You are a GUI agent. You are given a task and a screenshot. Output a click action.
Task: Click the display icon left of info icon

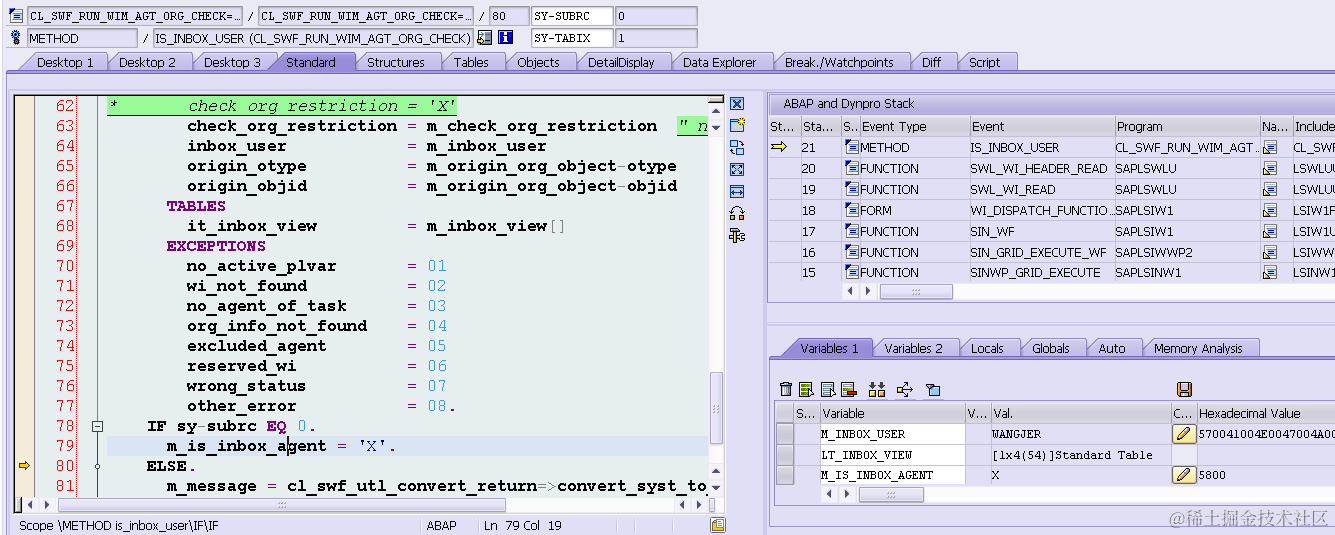[x=485, y=38]
